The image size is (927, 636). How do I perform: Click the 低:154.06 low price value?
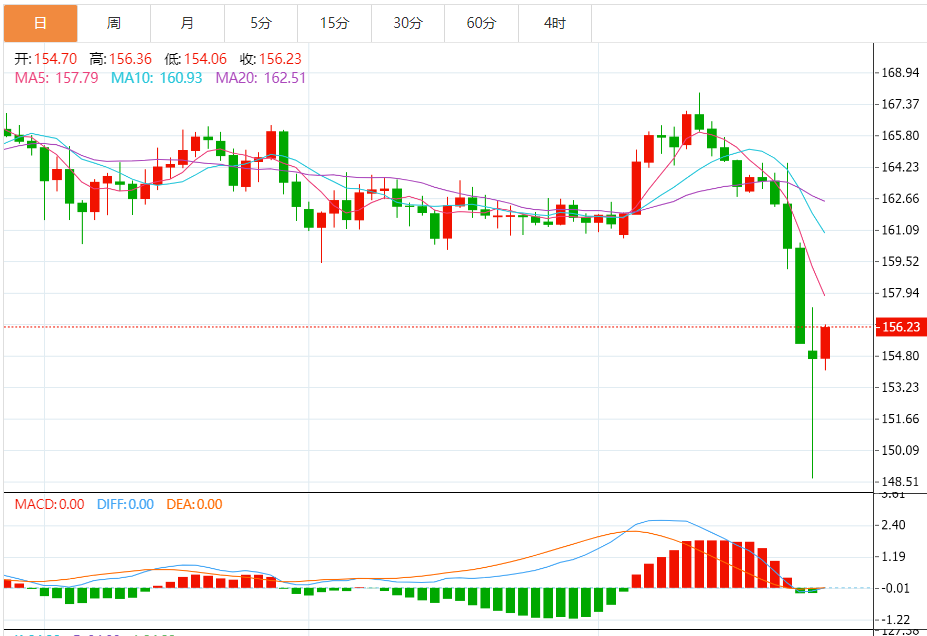[196, 59]
